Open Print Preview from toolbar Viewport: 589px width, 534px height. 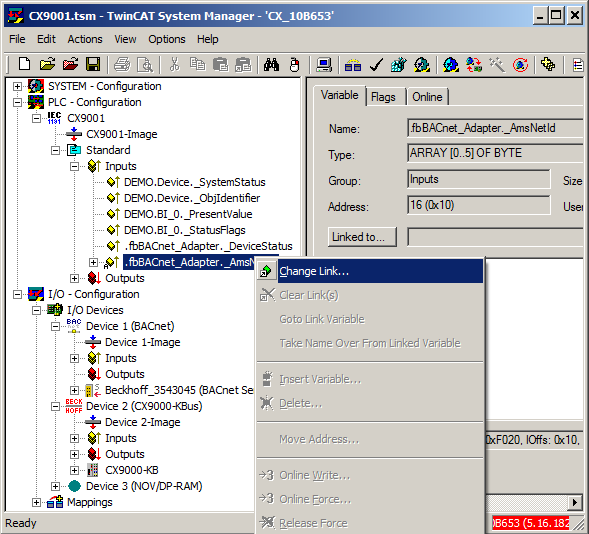tap(145, 64)
